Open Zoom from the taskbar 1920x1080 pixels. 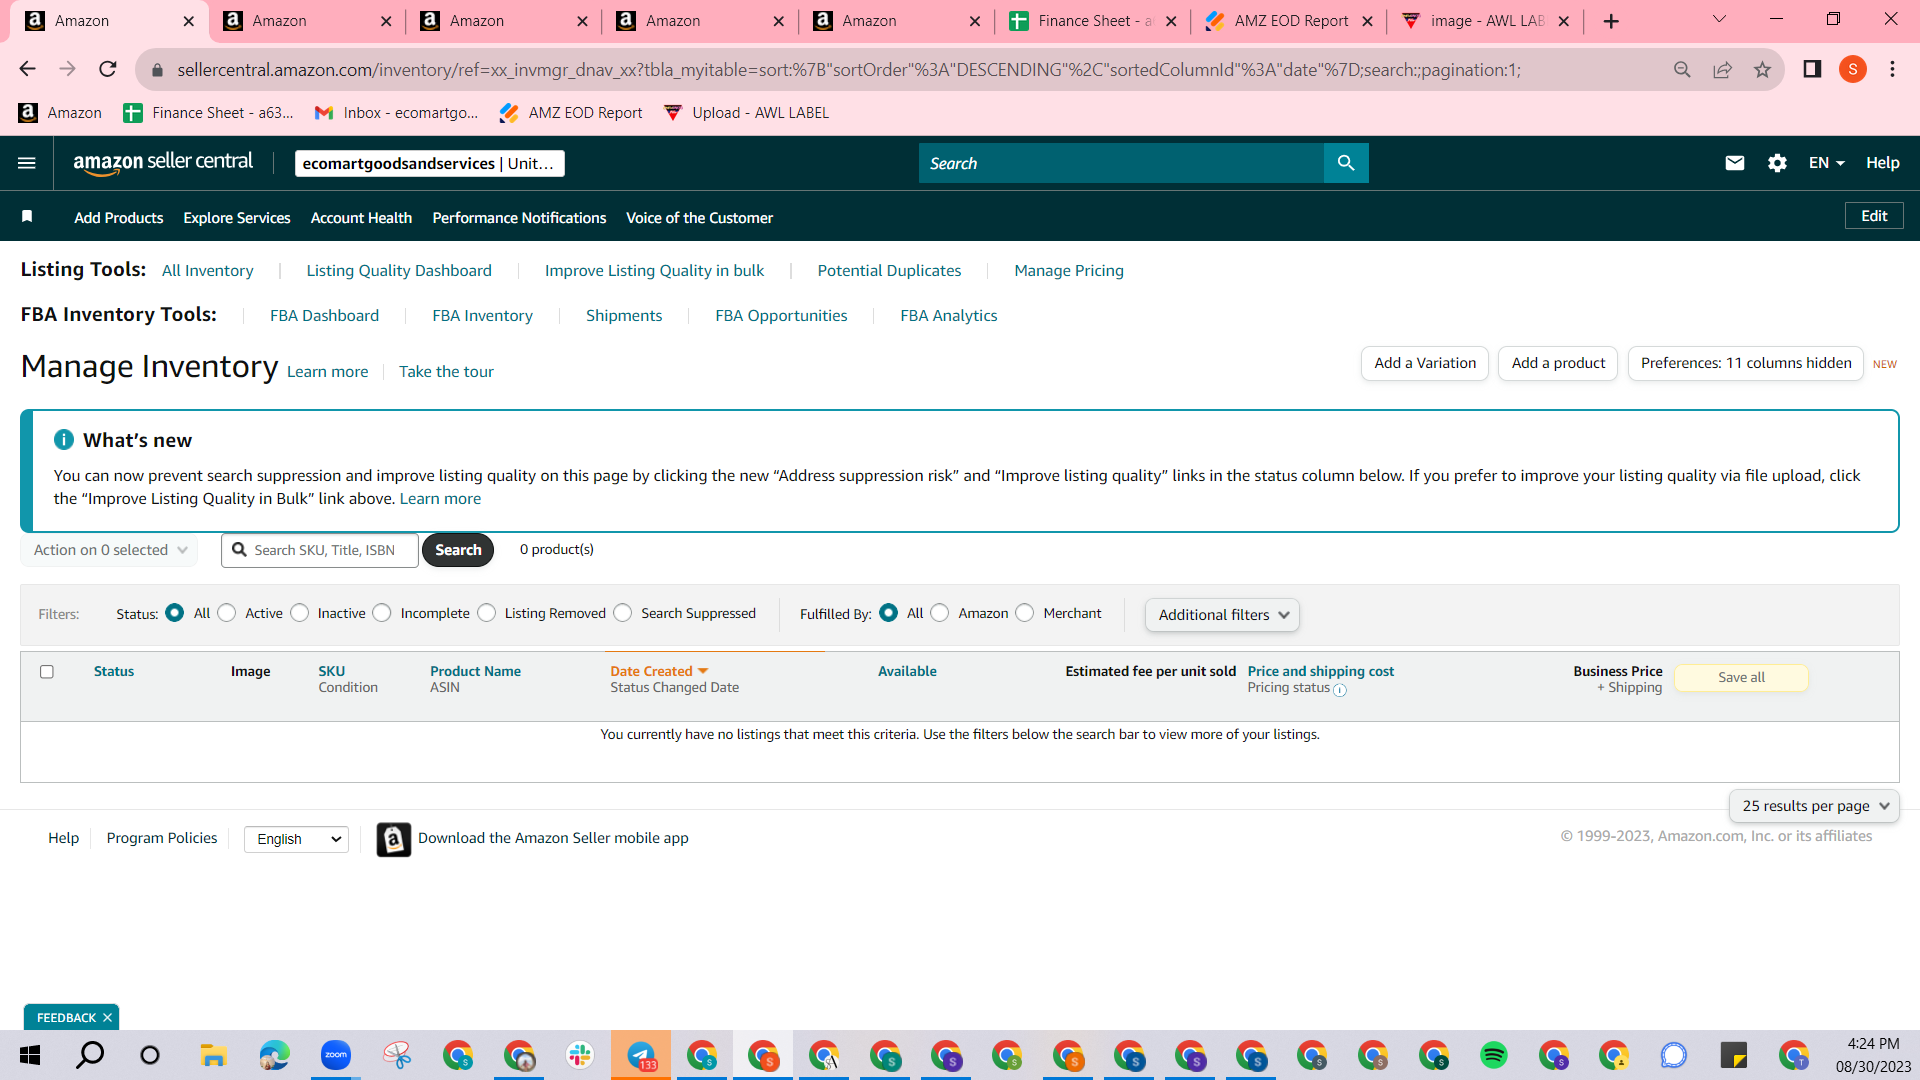click(336, 1055)
